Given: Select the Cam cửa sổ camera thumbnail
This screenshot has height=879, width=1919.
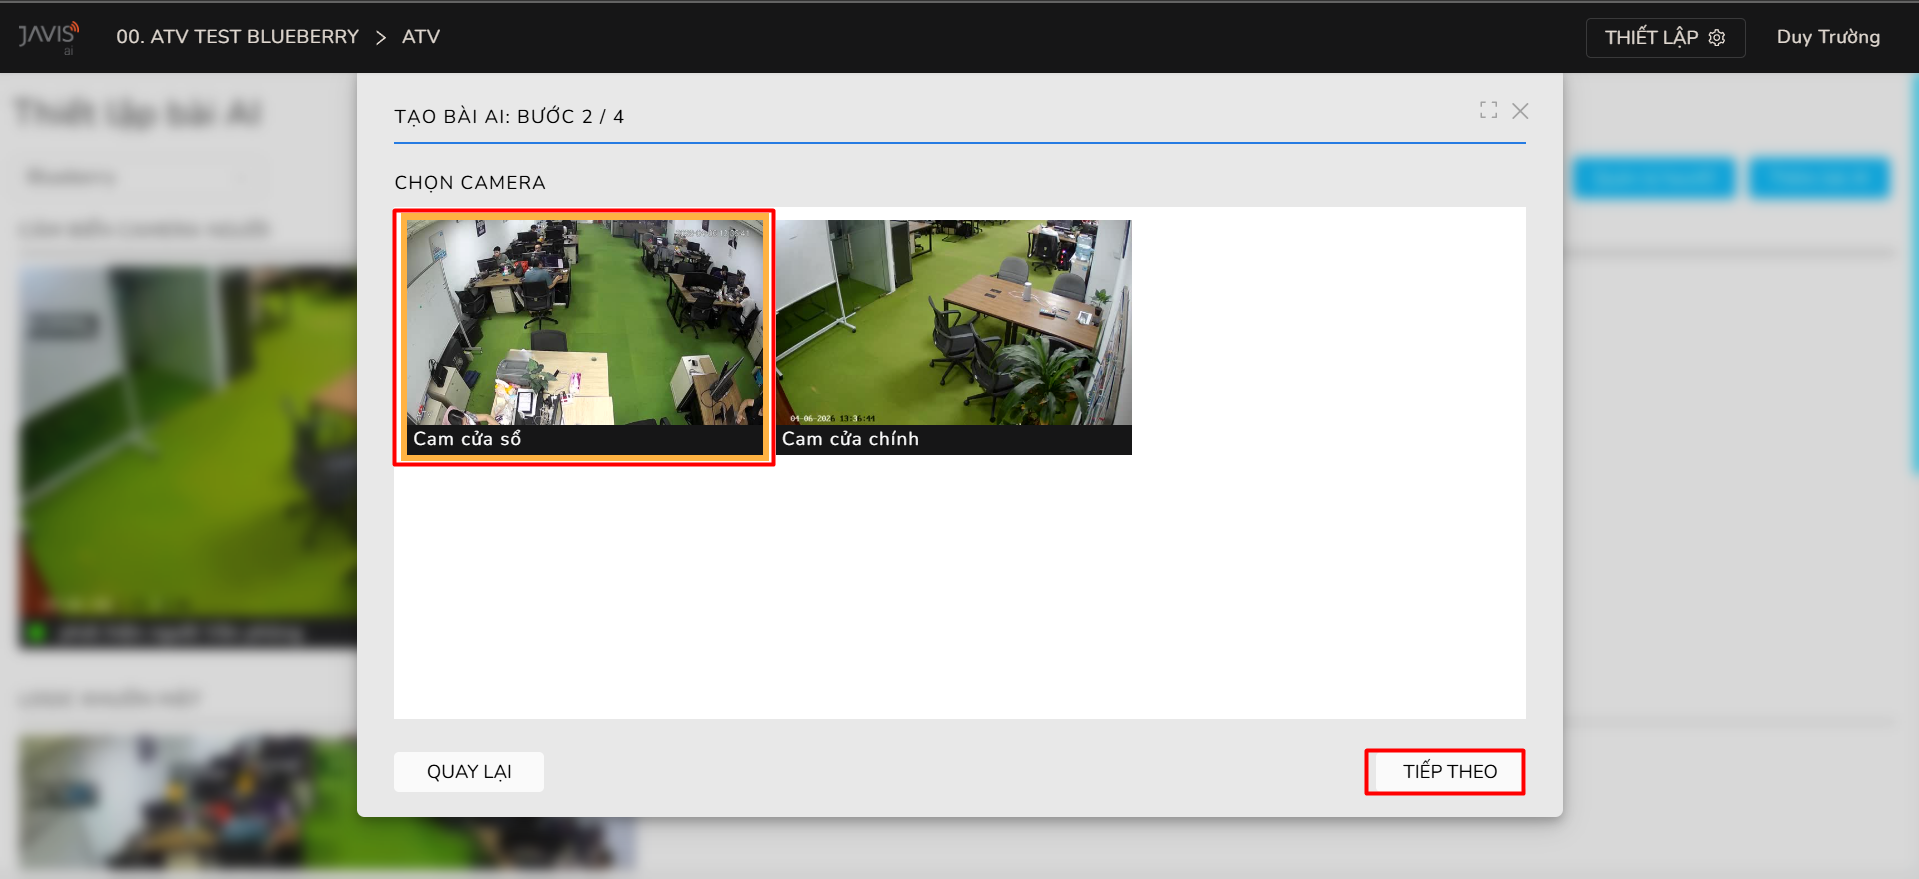Looking at the screenshot, I should click(x=584, y=322).
